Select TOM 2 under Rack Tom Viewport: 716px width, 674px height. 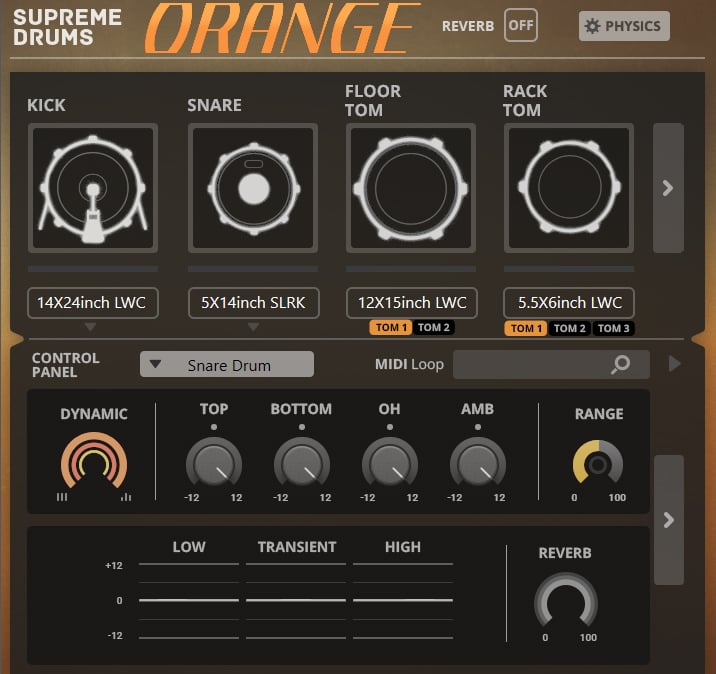click(569, 329)
